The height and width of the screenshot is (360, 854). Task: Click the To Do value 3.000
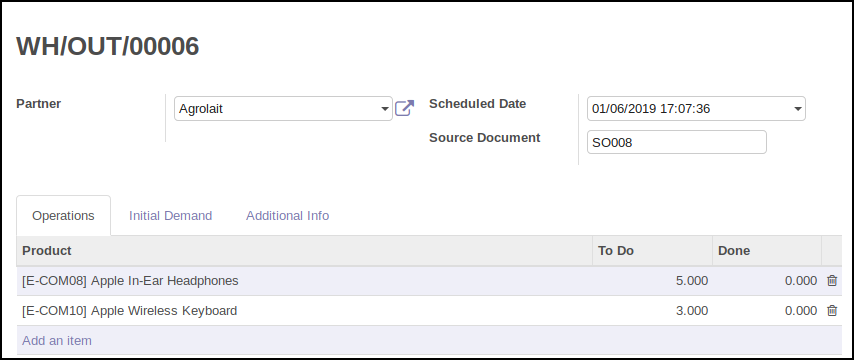[692, 311]
